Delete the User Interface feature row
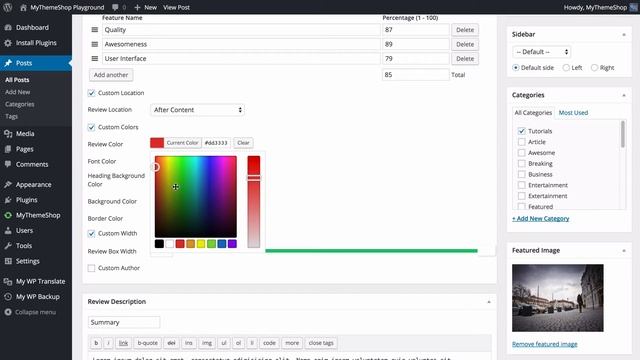Viewport: 640px width, 360px height. (x=465, y=58)
